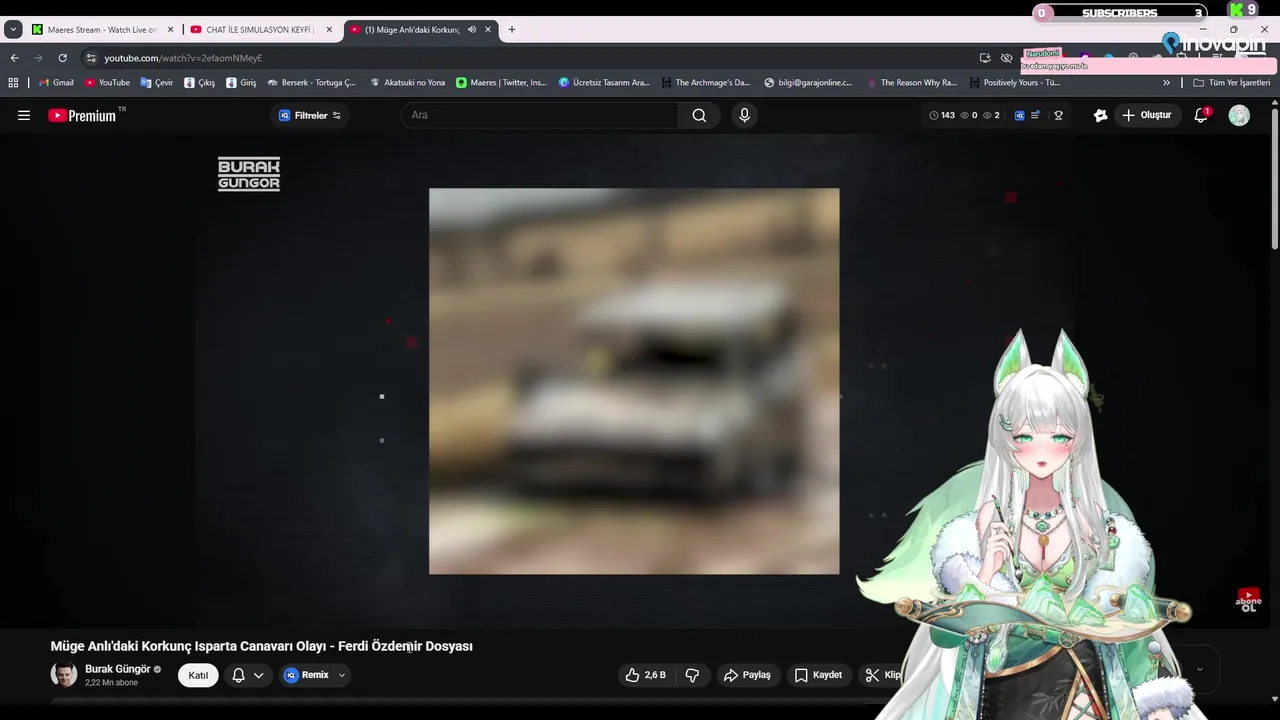Open Burak Güngör channel avatar

coord(64,675)
